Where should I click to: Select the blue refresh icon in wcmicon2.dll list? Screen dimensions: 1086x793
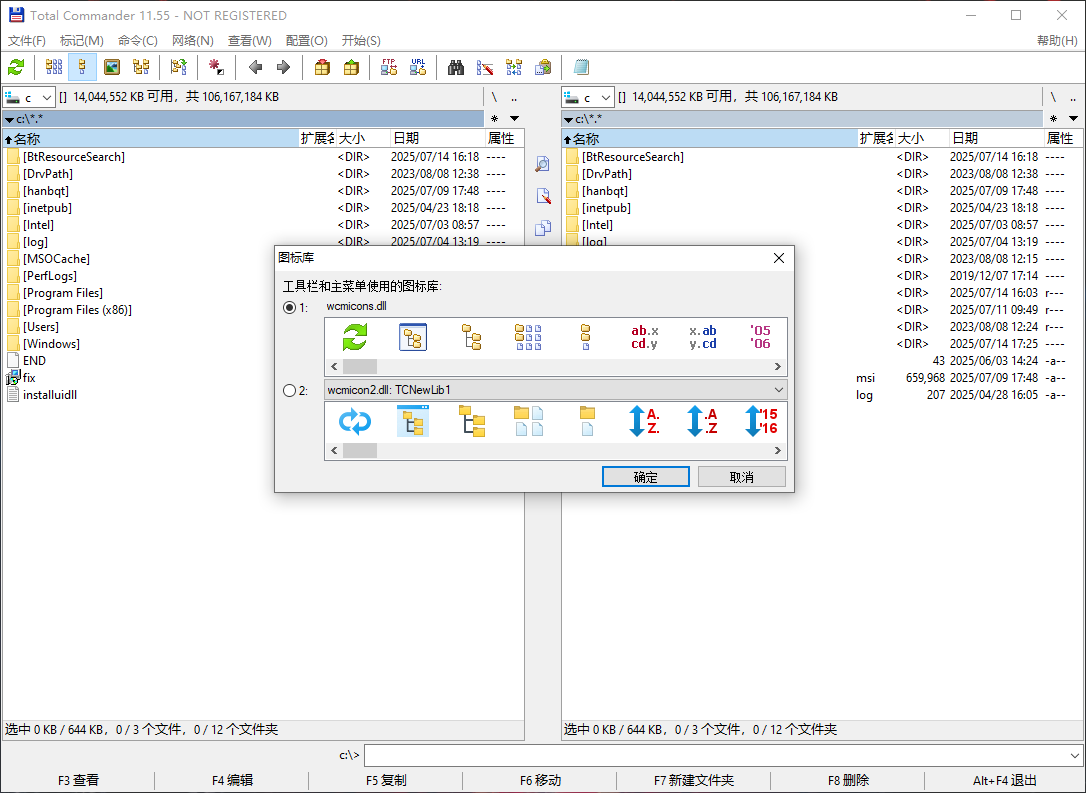355,421
